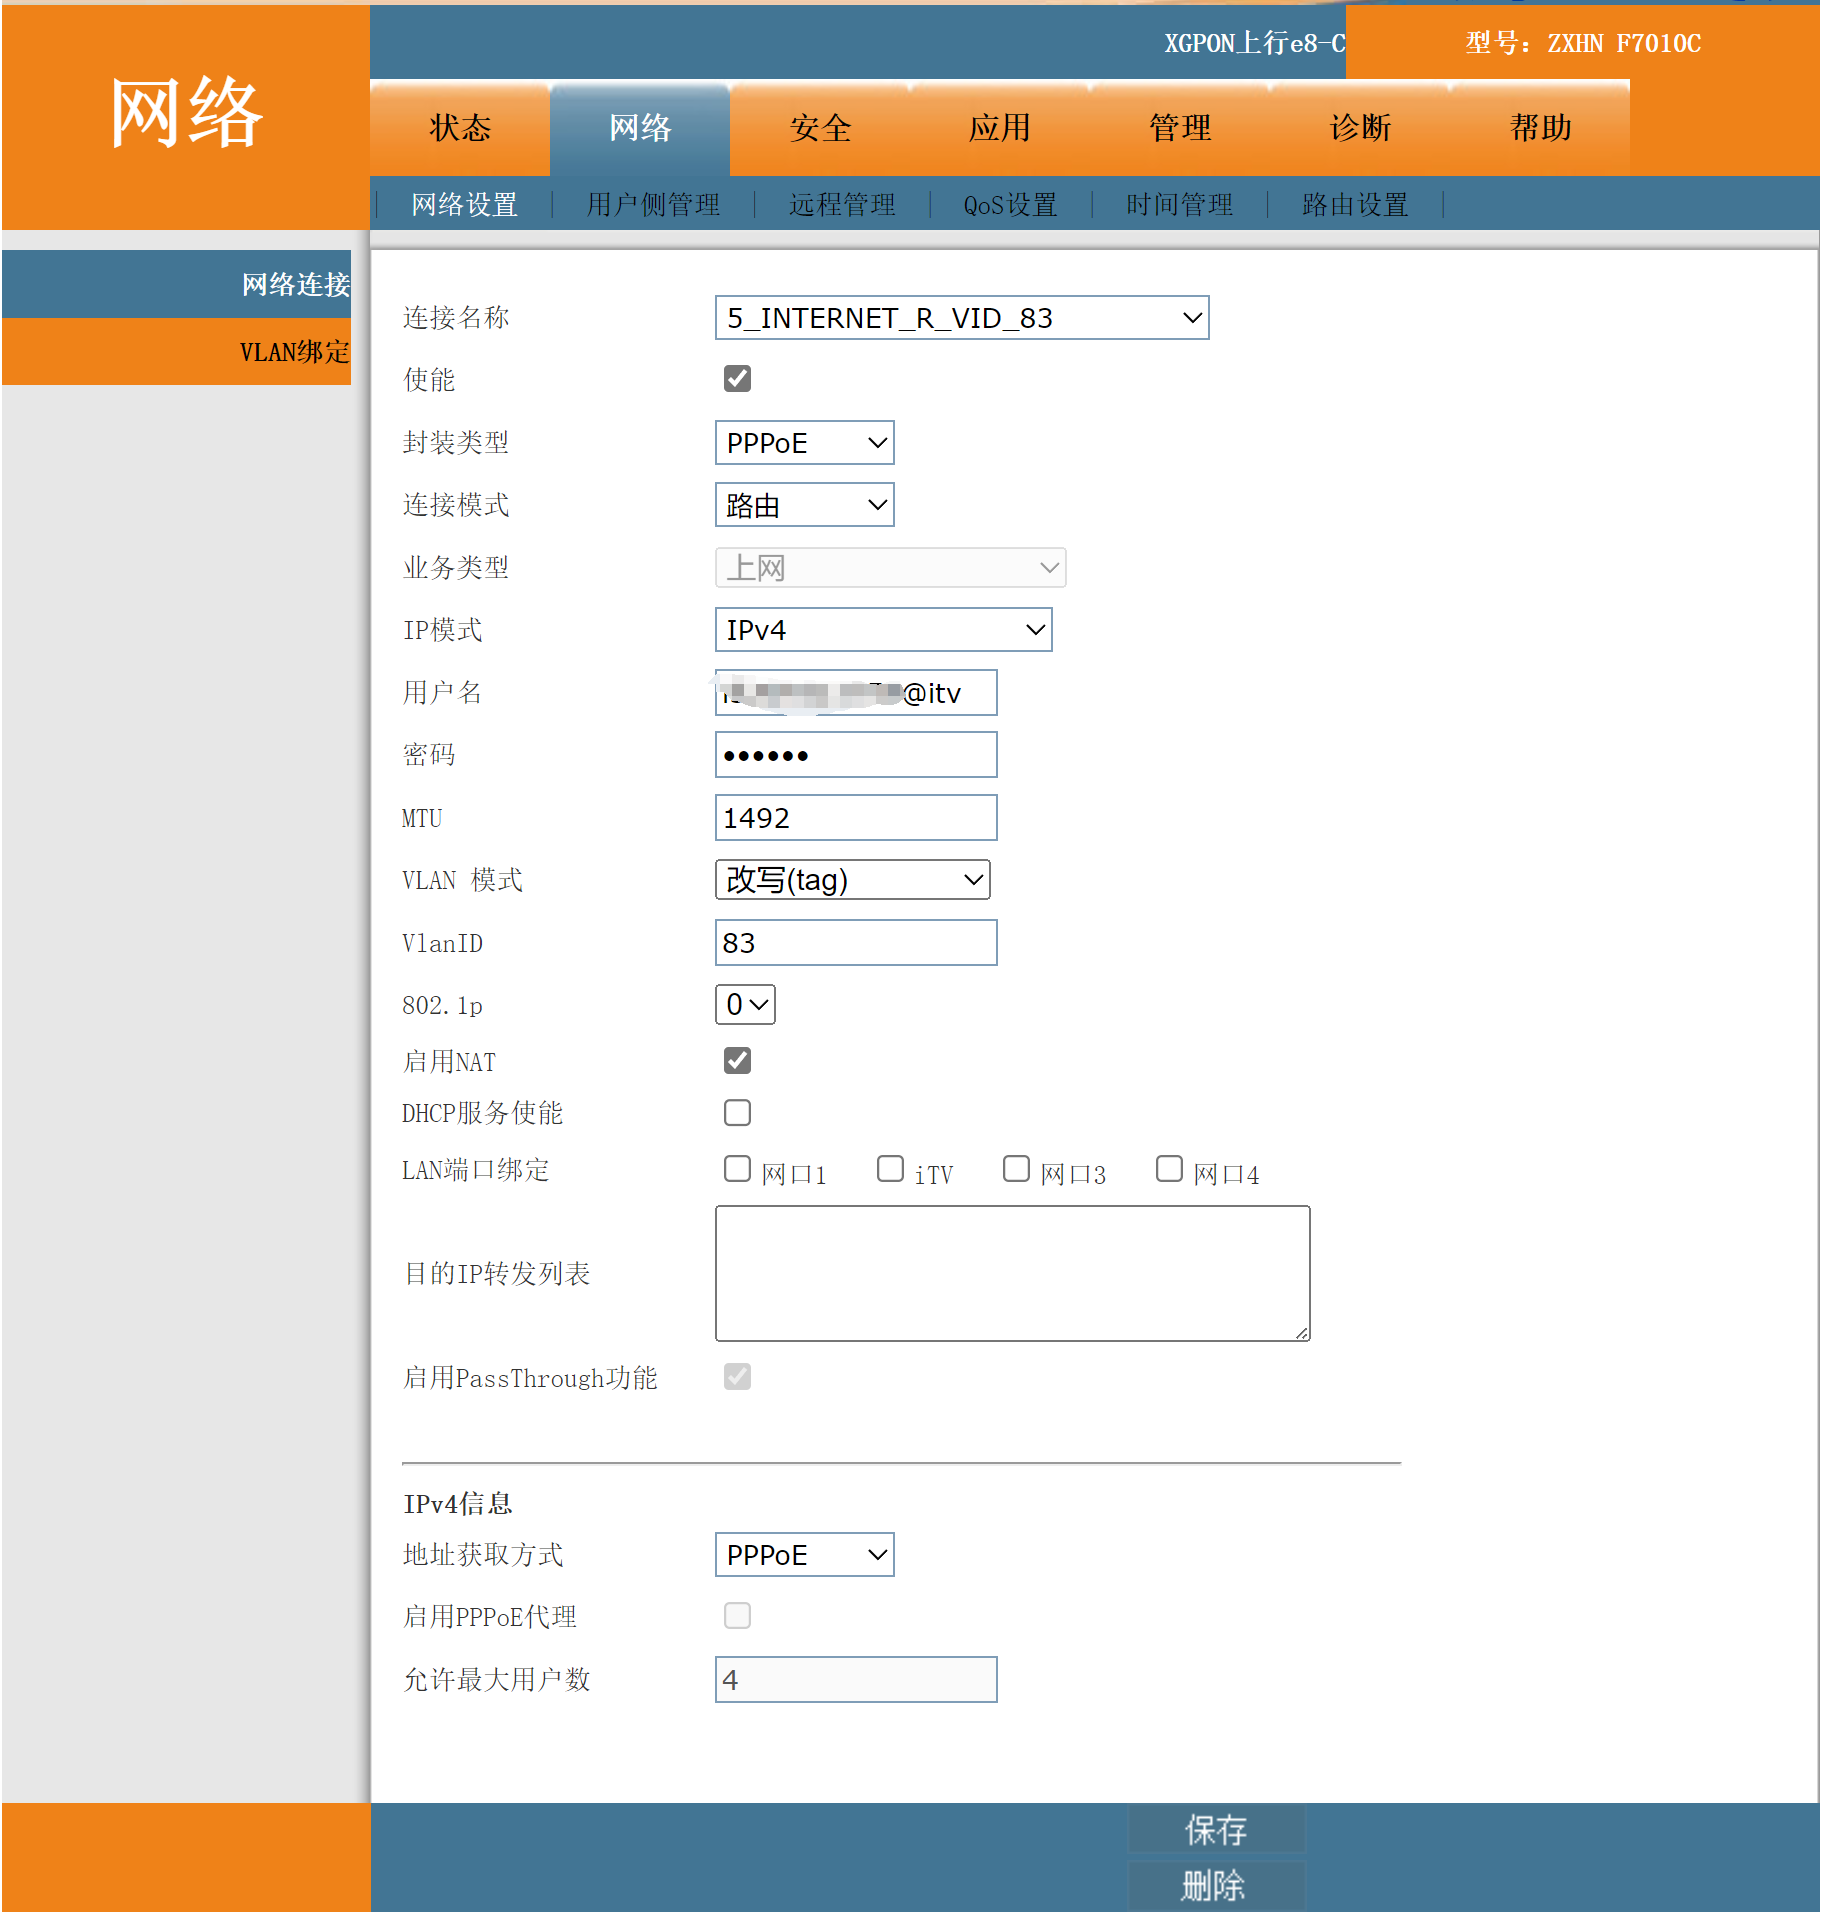This screenshot has height=1914, width=1824.
Task: Open the 连接模式 路由 dropdown
Action: (804, 505)
